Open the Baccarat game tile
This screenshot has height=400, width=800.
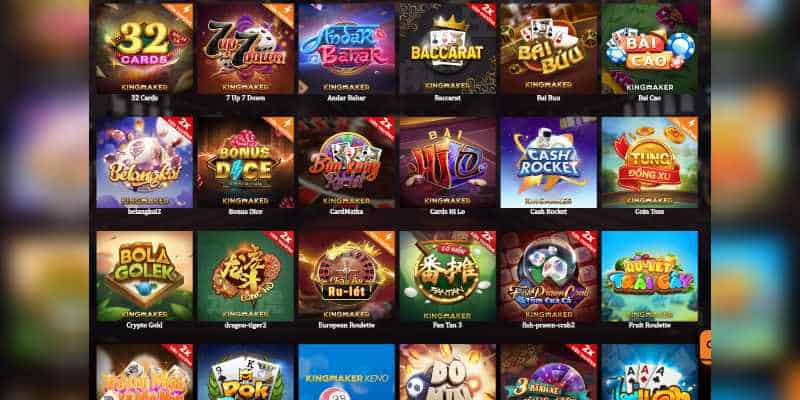pos(447,48)
